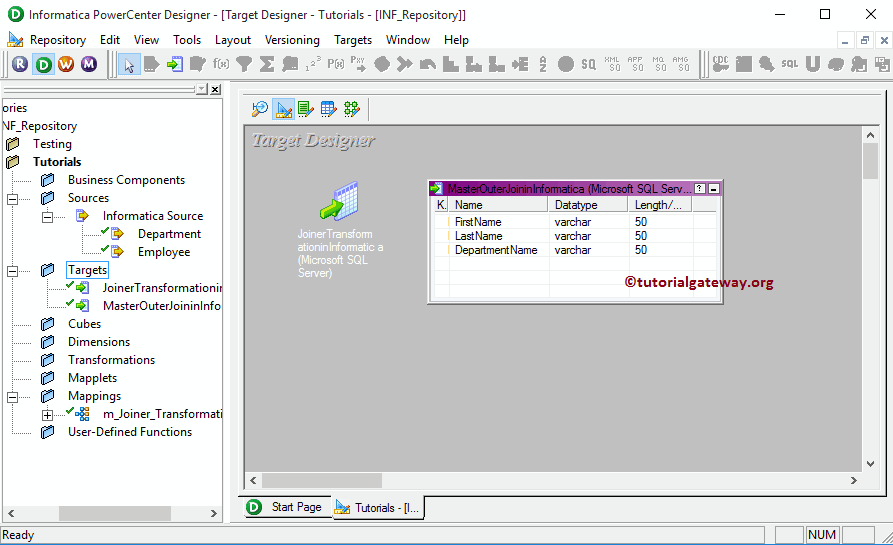Viewport: 893px width, 545px height.
Task: Select the User-Defined Functions node
Action: pos(130,432)
